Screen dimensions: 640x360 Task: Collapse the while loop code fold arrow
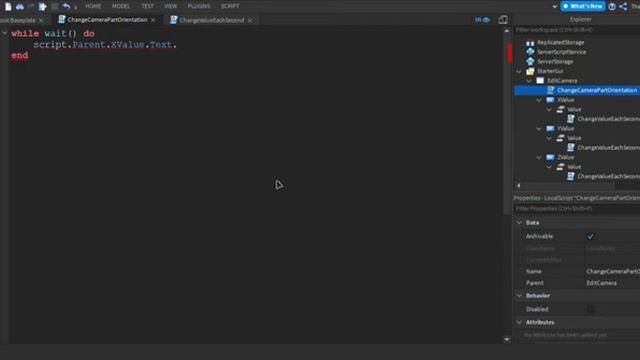4,33
